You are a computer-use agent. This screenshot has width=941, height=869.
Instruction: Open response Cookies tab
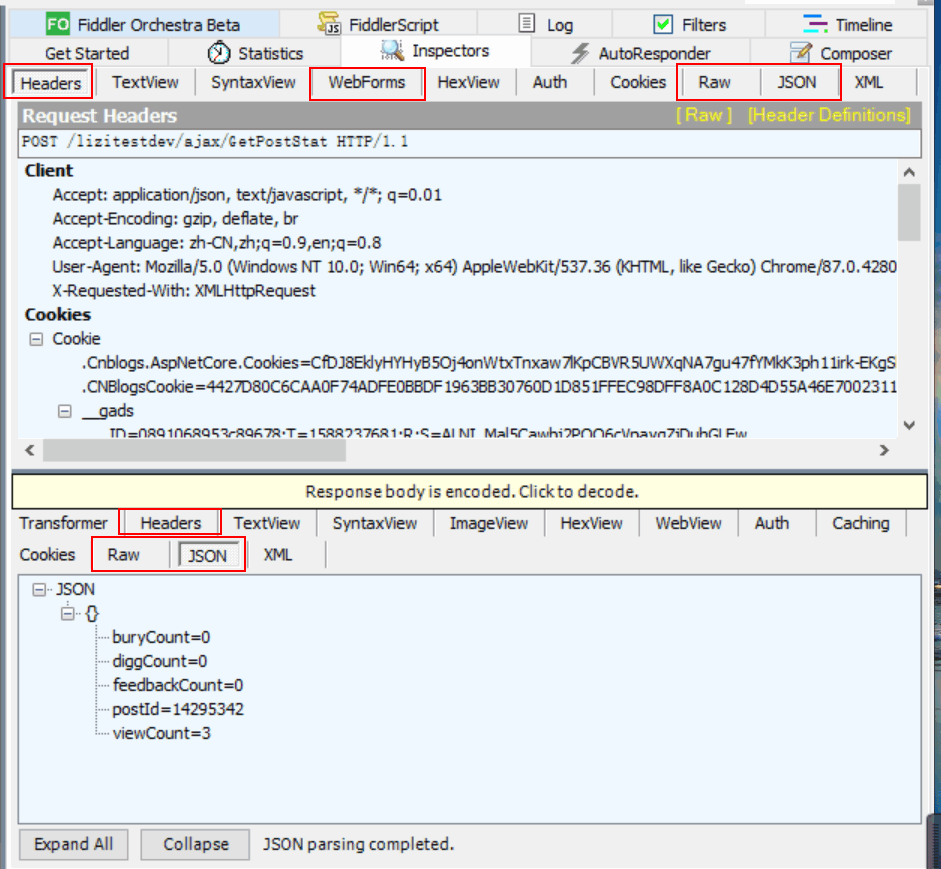pyautogui.click(x=47, y=555)
